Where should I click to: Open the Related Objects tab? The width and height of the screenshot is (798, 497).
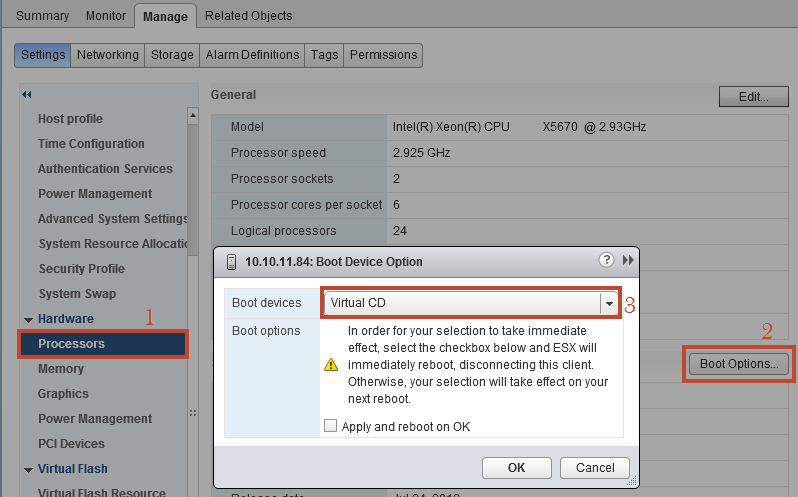[249, 16]
